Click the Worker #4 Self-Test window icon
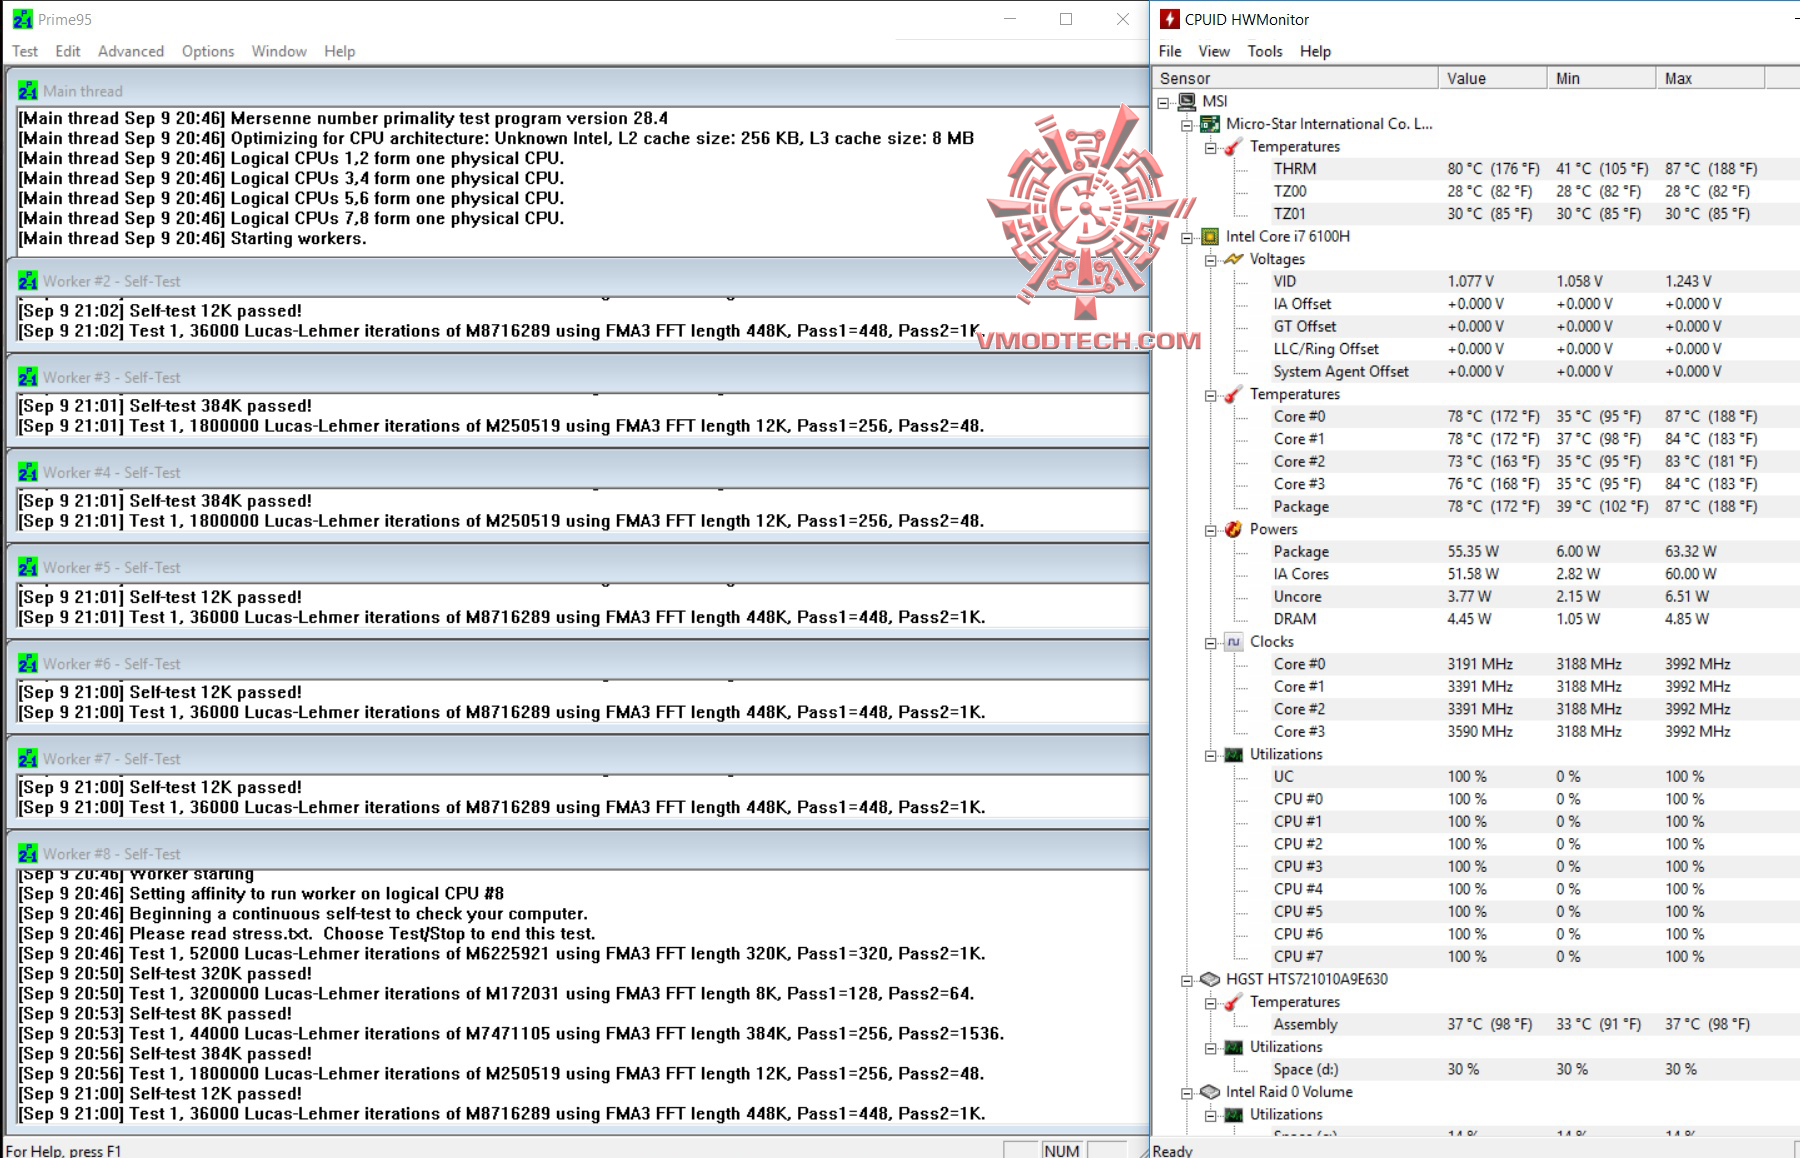The height and width of the screenshot is (1158, 1800). (28, 472)
